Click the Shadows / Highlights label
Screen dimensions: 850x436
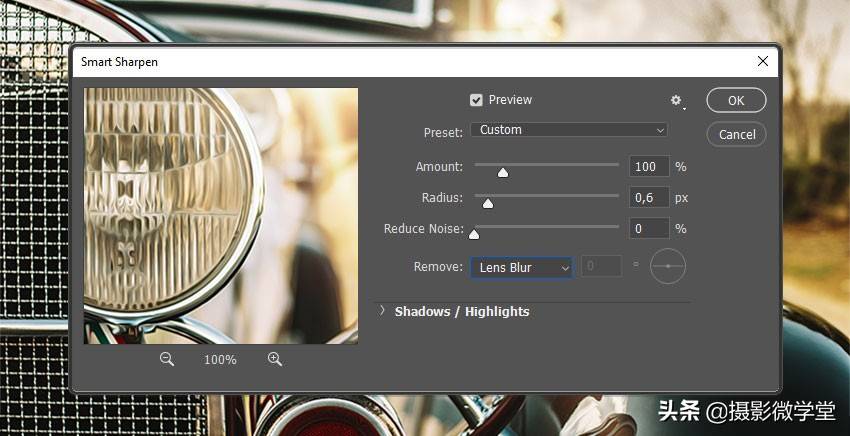[x=462, y=311]
